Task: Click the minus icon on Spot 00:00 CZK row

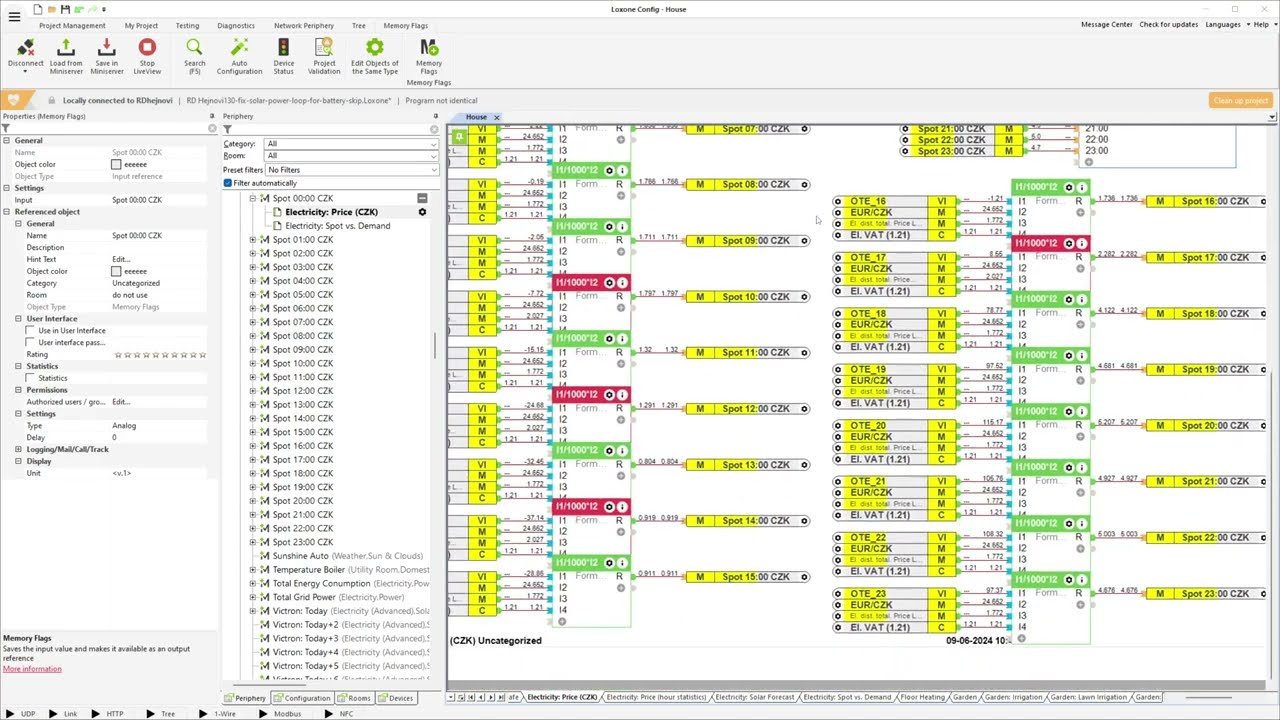Action: pyautogui.click(x=422, y=198)
